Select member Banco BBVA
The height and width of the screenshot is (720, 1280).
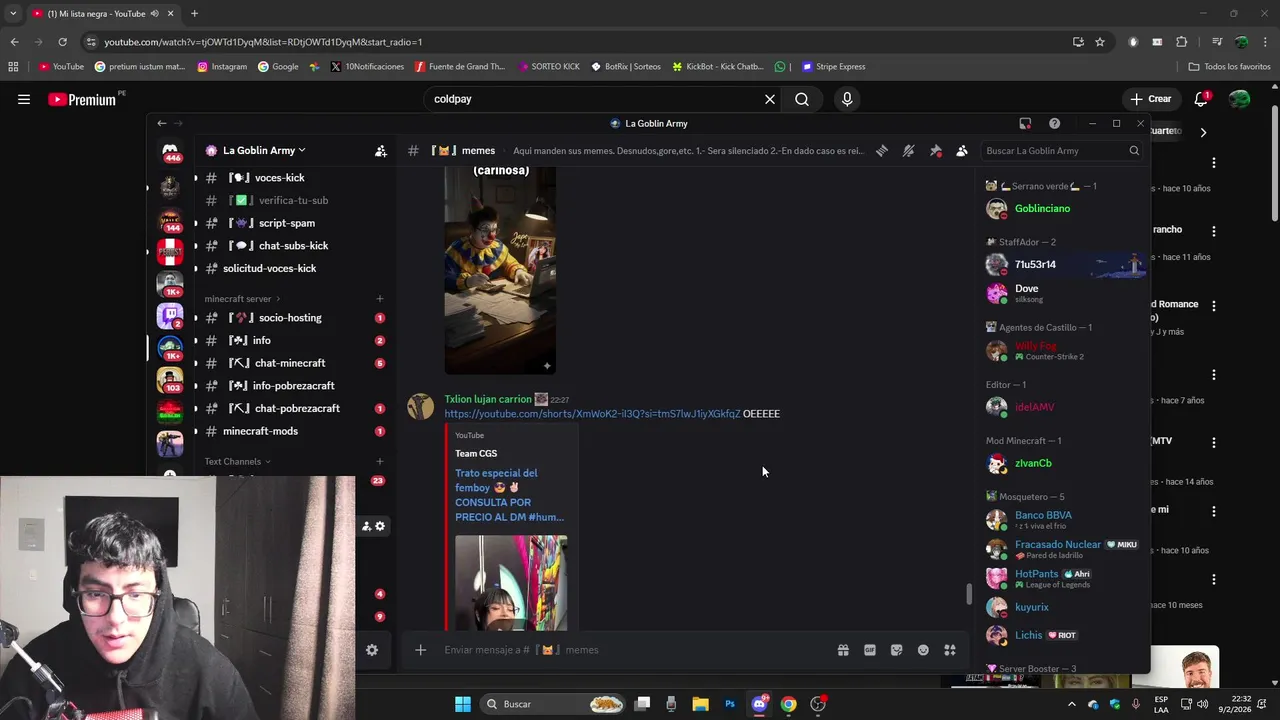[1064, 520]
